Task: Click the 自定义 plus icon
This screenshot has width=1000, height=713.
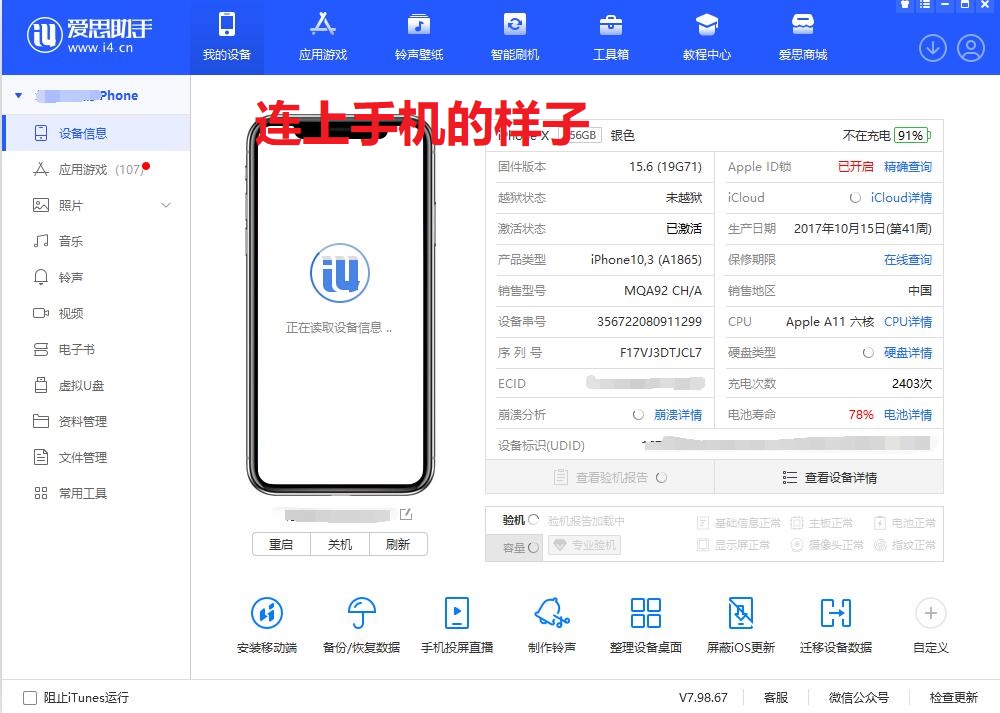Action: coord(930,614)
